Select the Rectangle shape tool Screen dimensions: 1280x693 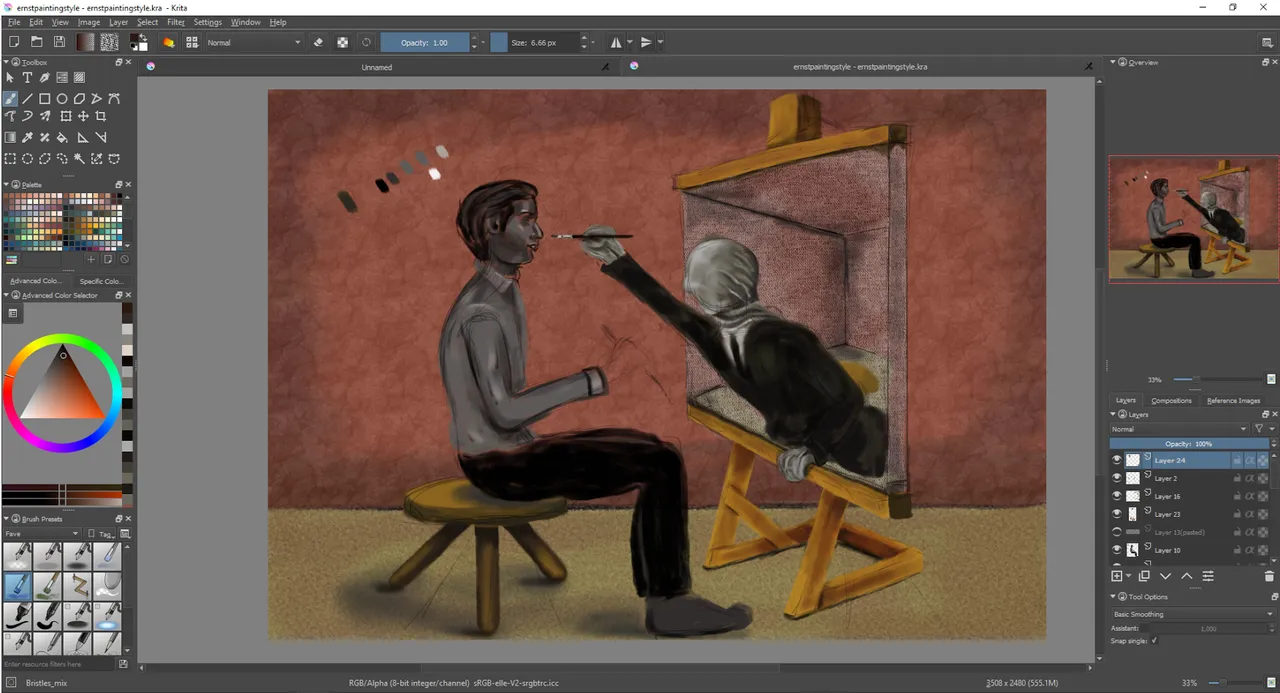(45, 99)
